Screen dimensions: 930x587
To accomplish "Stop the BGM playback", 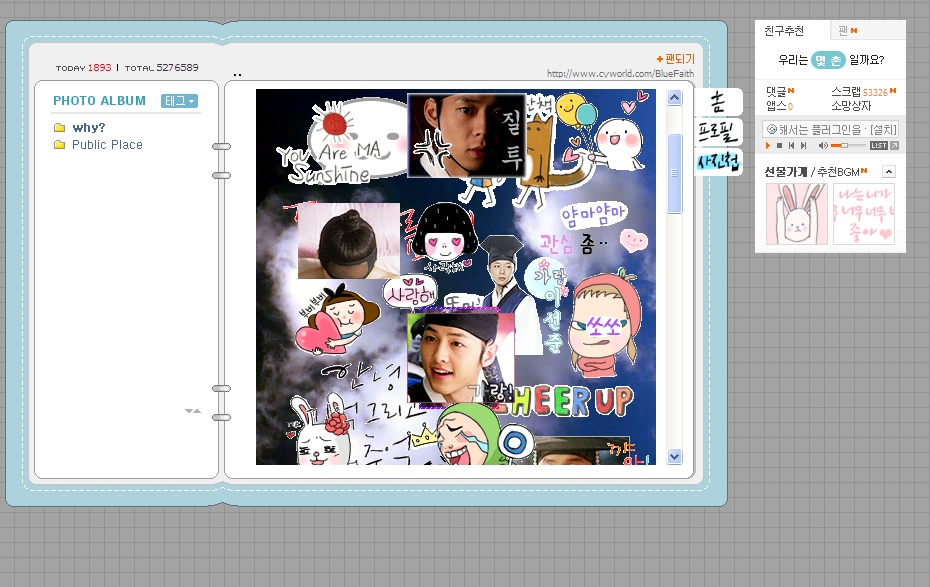I will coord(779,145).
